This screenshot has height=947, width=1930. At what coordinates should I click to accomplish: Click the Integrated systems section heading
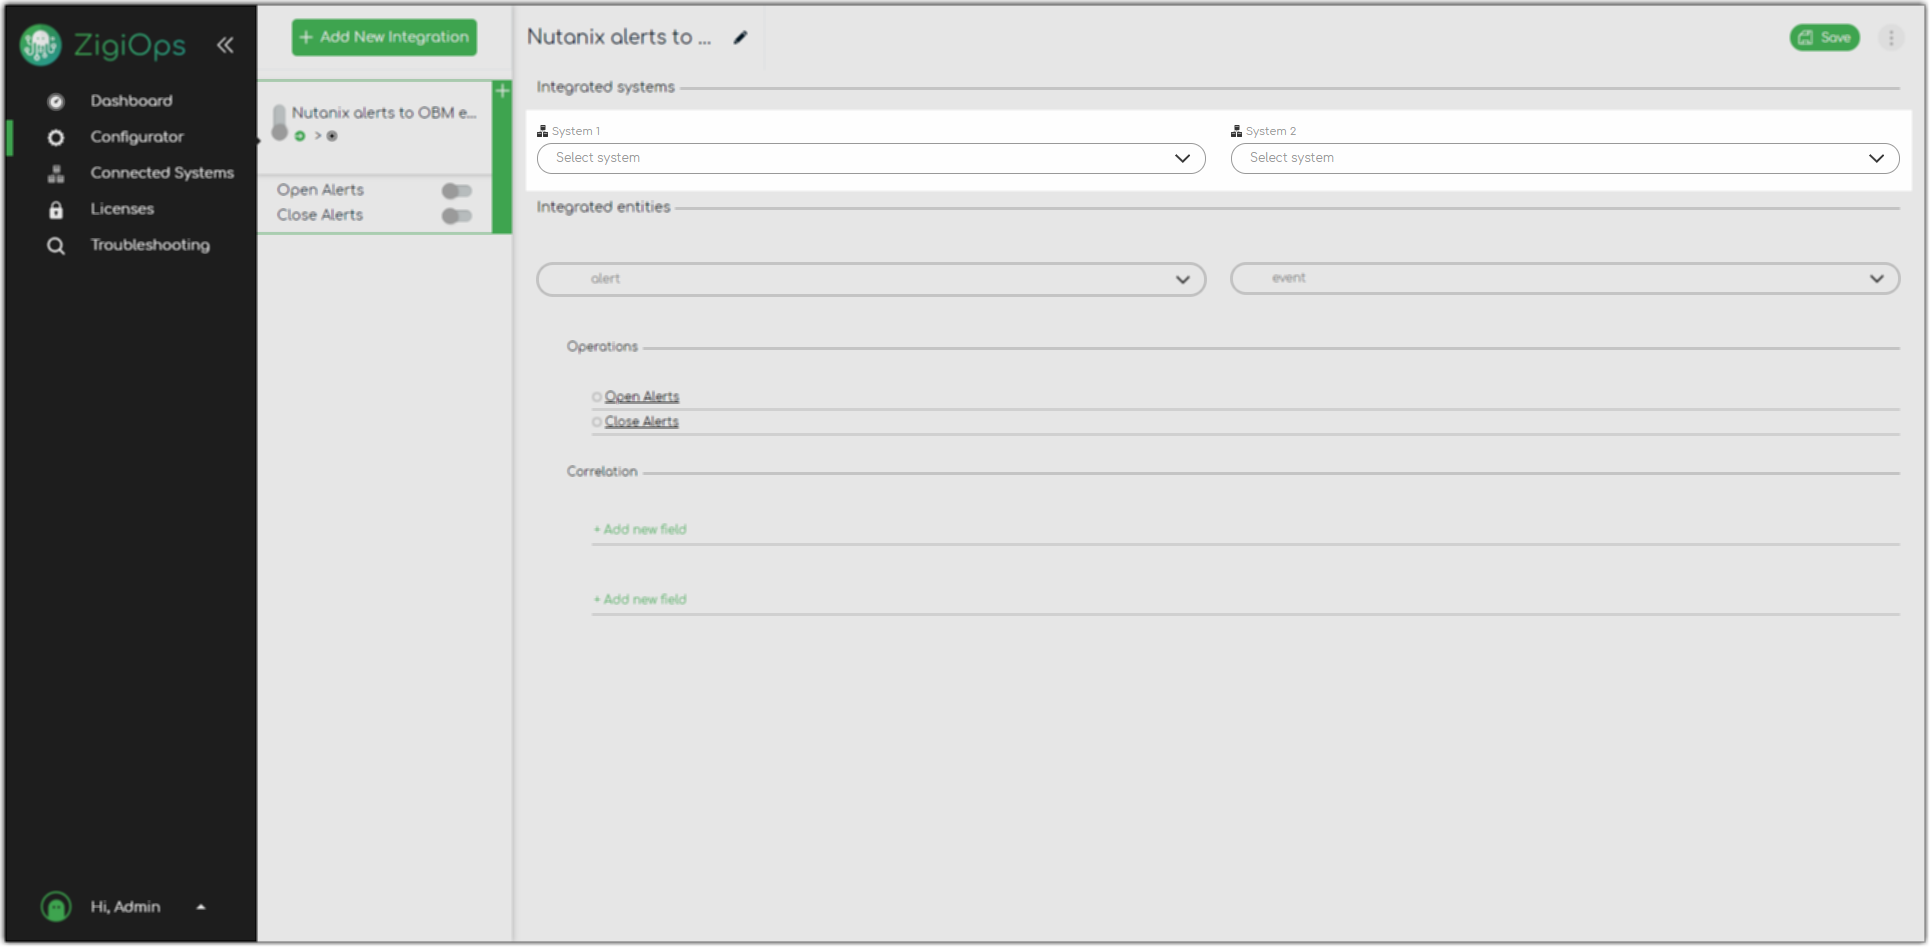point(605,87)
